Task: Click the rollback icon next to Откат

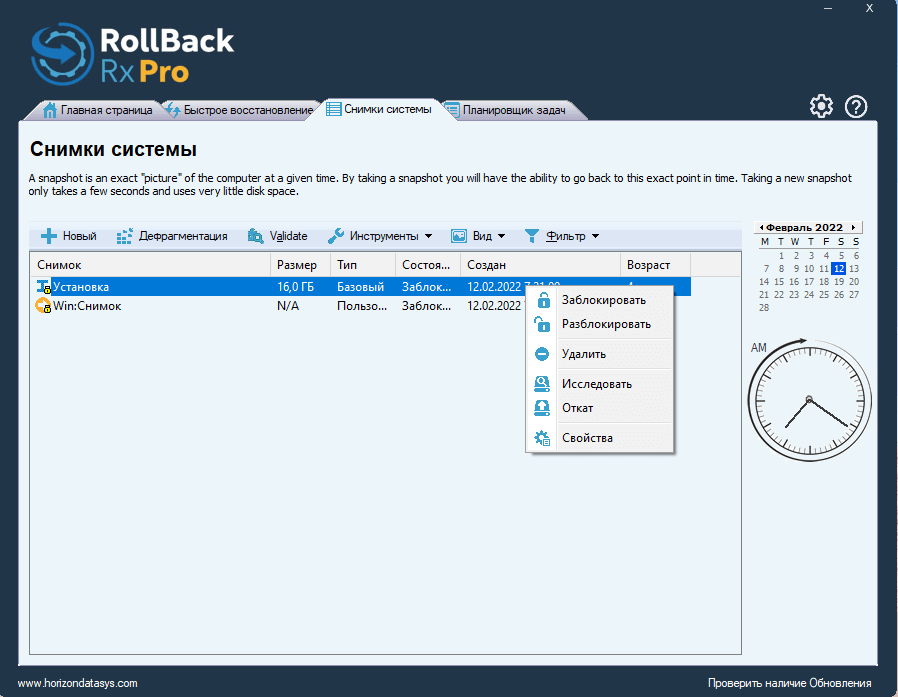Action: tap(542, 408)
